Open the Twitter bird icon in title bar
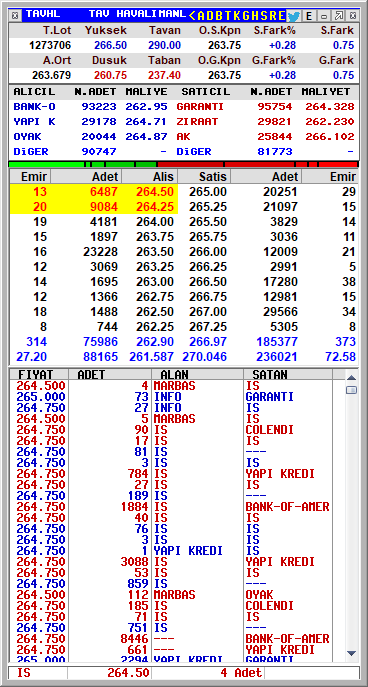The width and height of the screenshot is (368, 687). [x=294, y=16]
